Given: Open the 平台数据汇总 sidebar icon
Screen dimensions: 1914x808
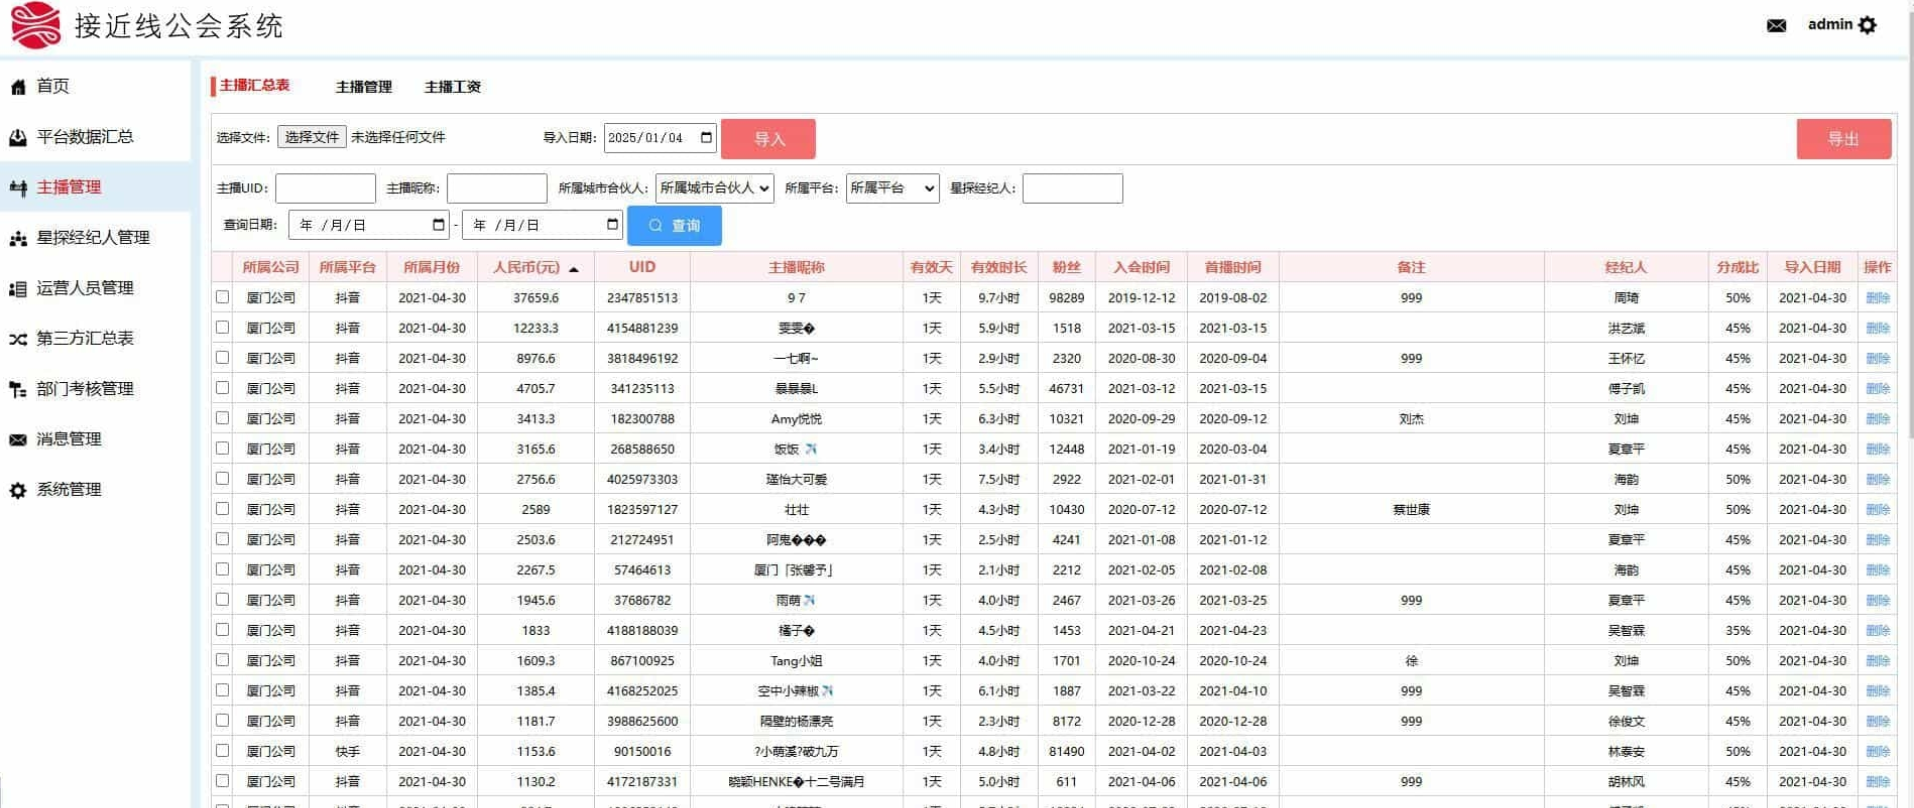Looking at the screenshot, I should (x=18, y=137).
